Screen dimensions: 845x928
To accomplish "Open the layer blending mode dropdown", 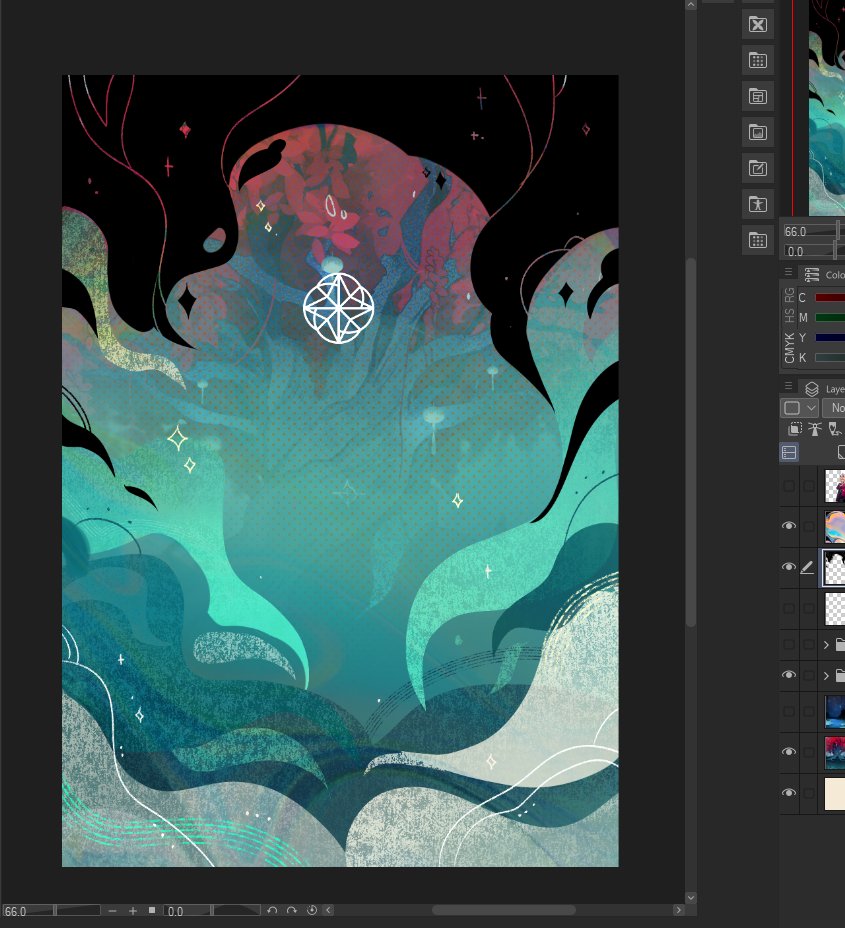I will pos(837,407).
